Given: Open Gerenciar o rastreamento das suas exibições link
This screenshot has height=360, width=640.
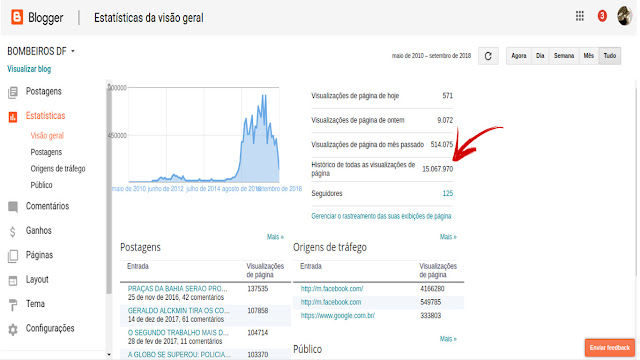Looking at the screenshot, I should (381, 216).
